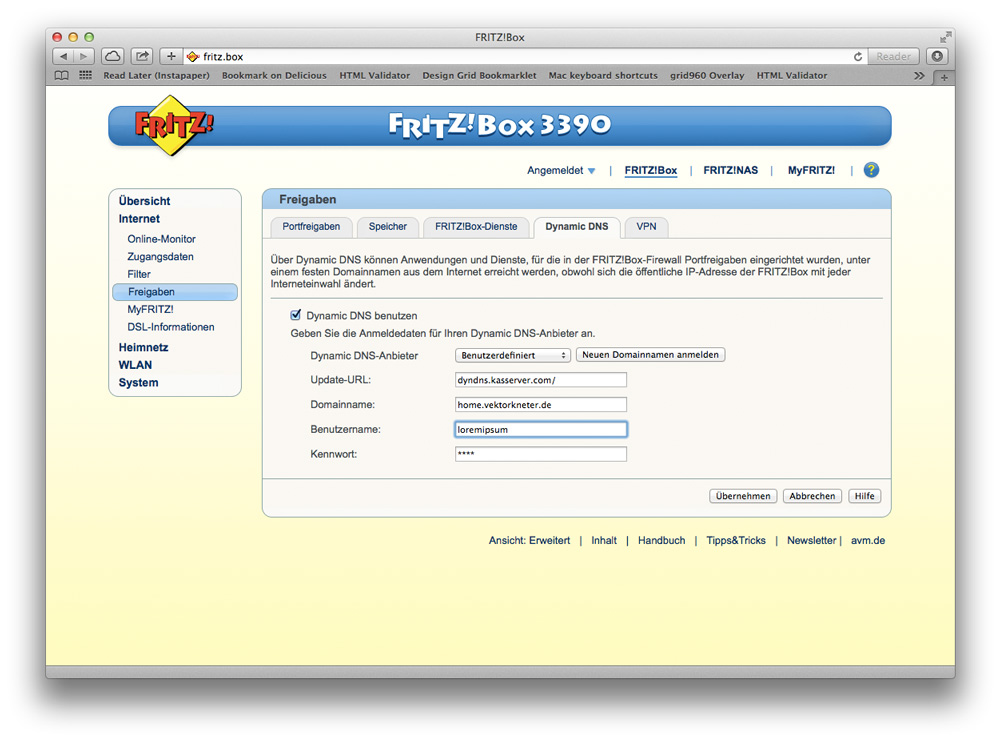
Task: Open iCloud Tabs cloud icon
Action: pyautogui.click(x=113, y=56)
